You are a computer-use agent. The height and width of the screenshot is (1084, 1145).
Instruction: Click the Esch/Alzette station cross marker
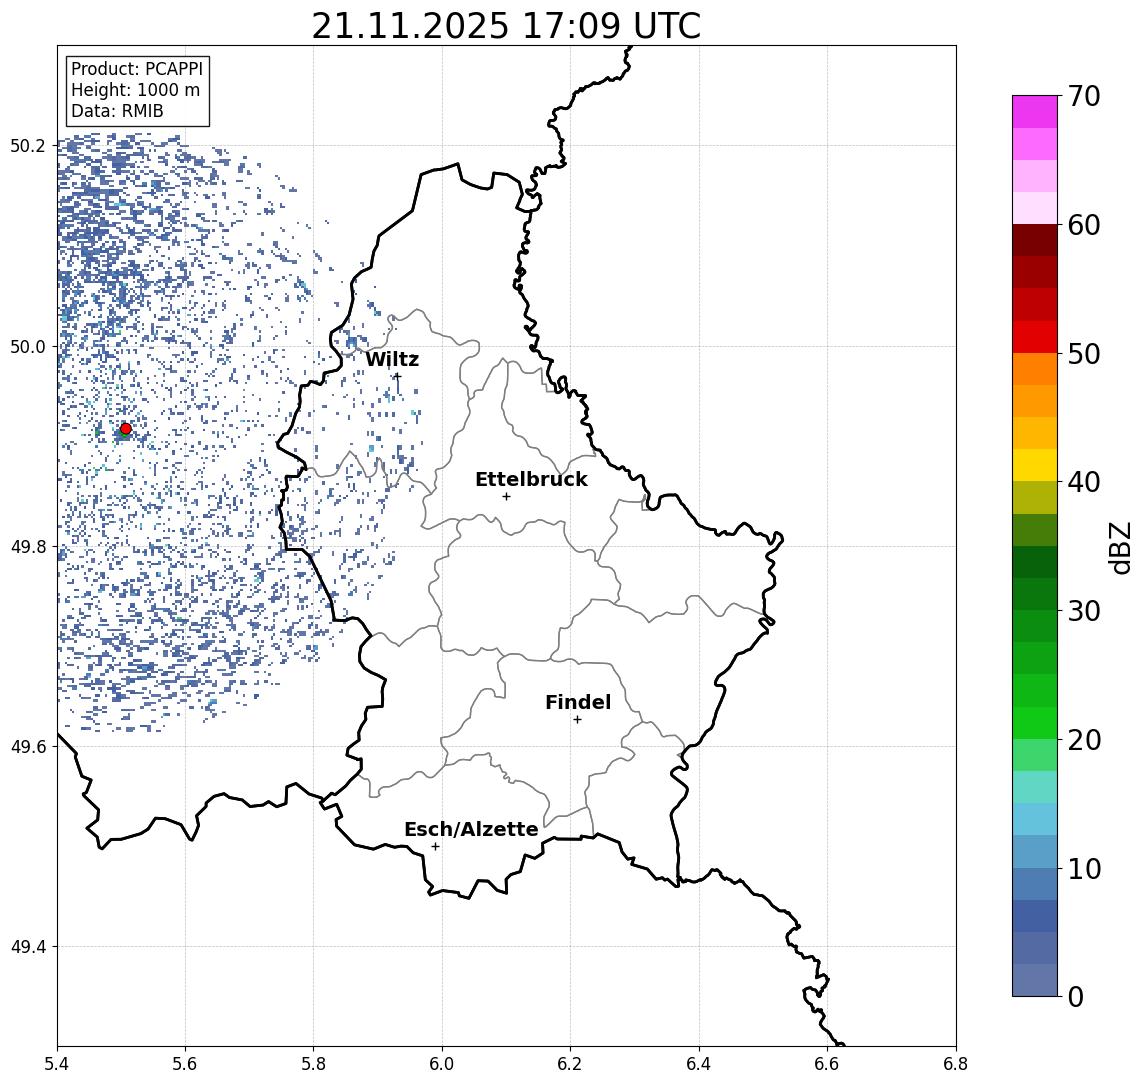point(435,847)
